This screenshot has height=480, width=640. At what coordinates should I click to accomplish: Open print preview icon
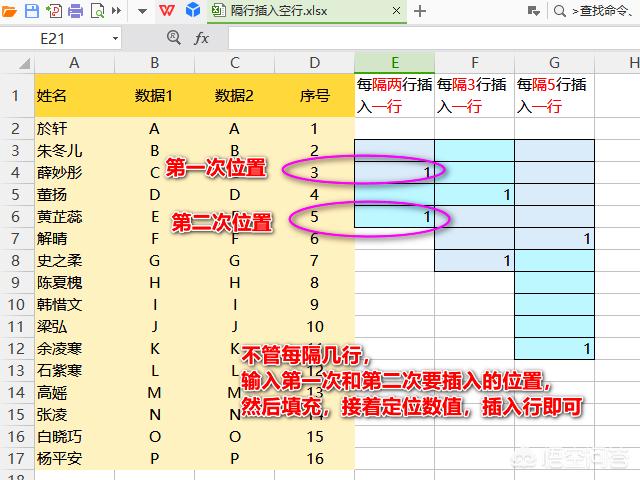pos(97,11)
